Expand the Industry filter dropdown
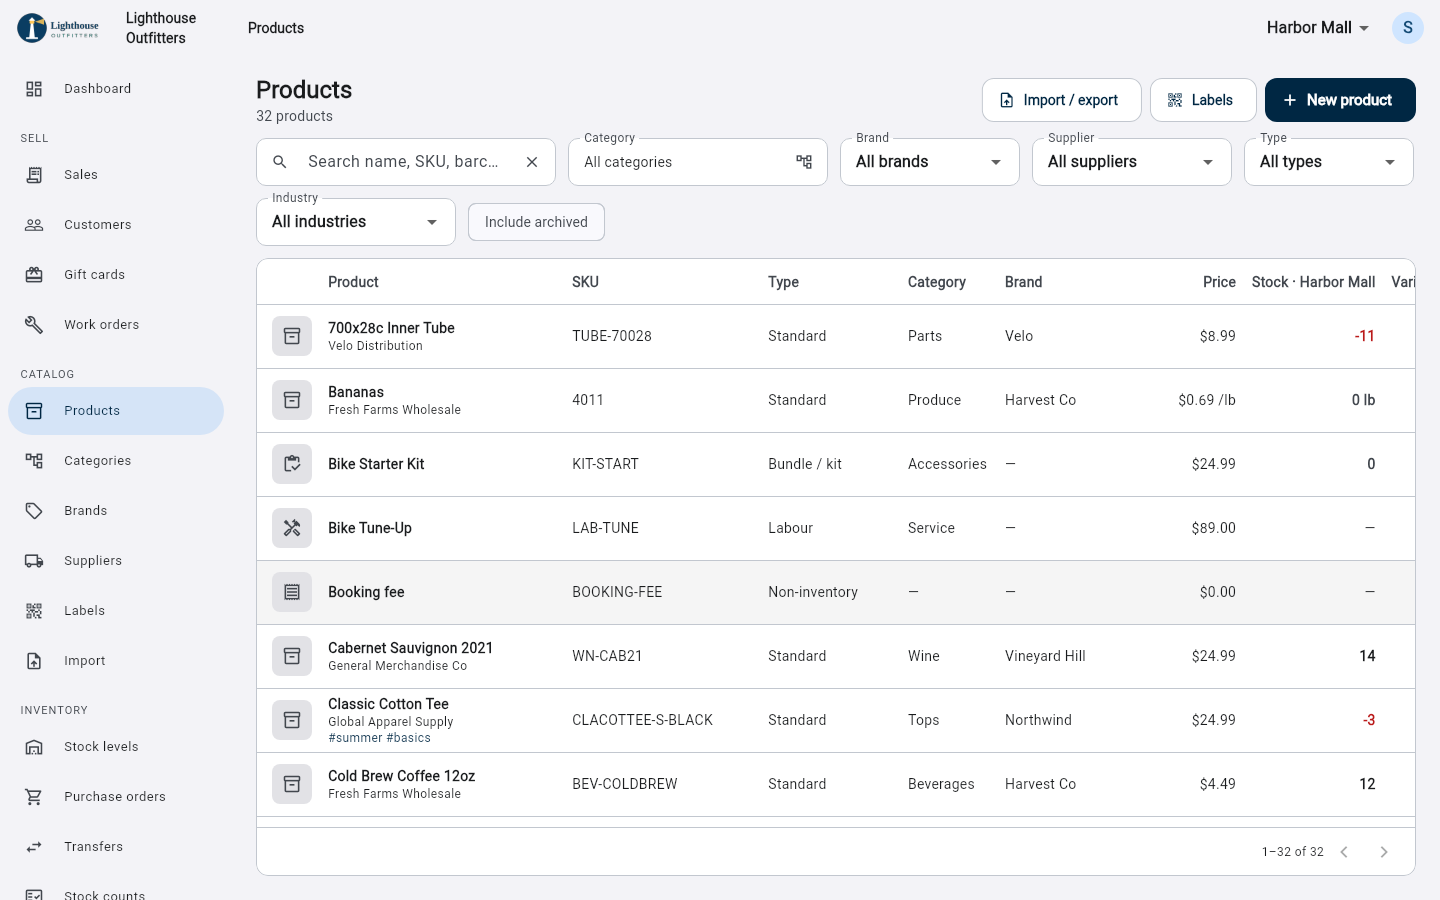The height and width of the screenshot is (900, 1440). 356,222
